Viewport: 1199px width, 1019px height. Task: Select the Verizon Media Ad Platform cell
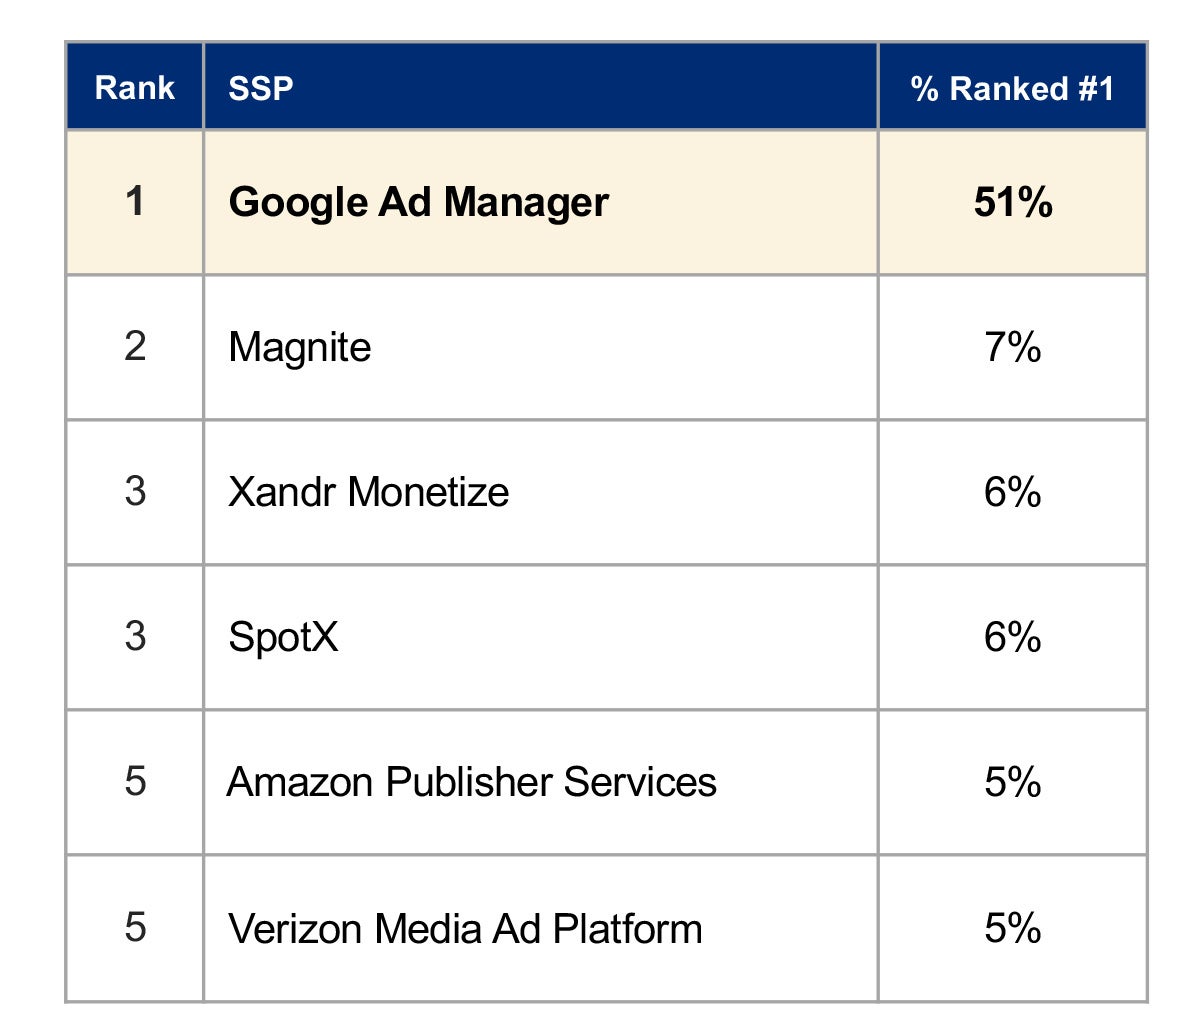point(465,928)
